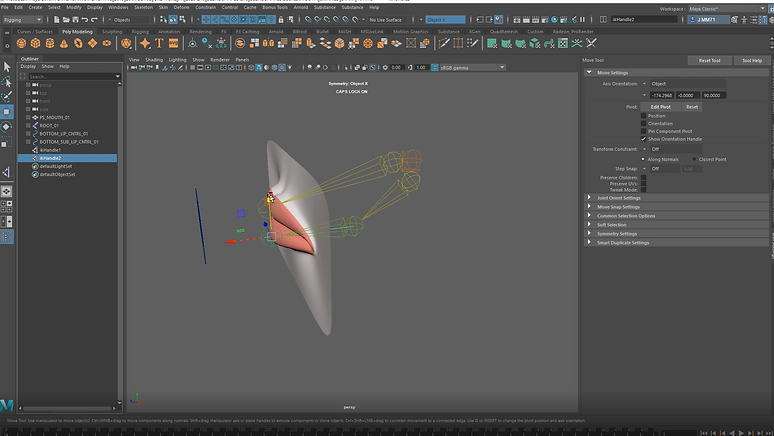
Task: Uncheck Show Orientation Handle
Action: (643, 139)
